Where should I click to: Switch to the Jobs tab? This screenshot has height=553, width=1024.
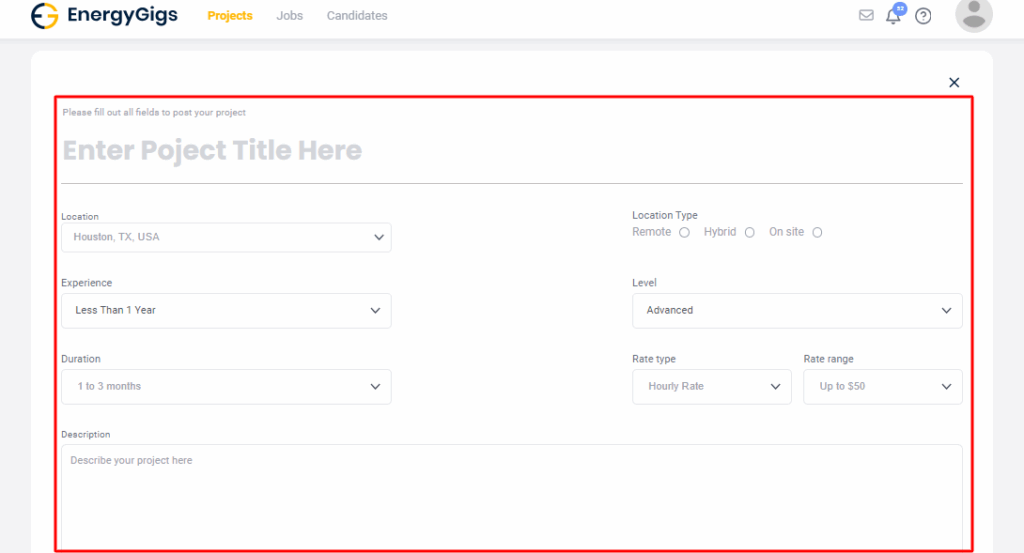click(290, 16)
